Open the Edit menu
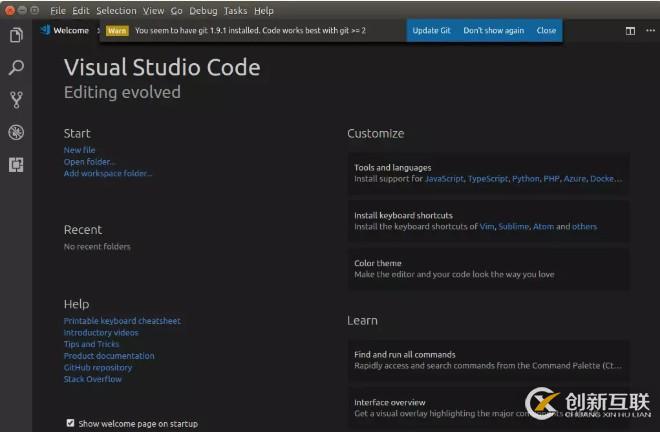This screenshot has height=432, width=660. [x=80, y=11]
